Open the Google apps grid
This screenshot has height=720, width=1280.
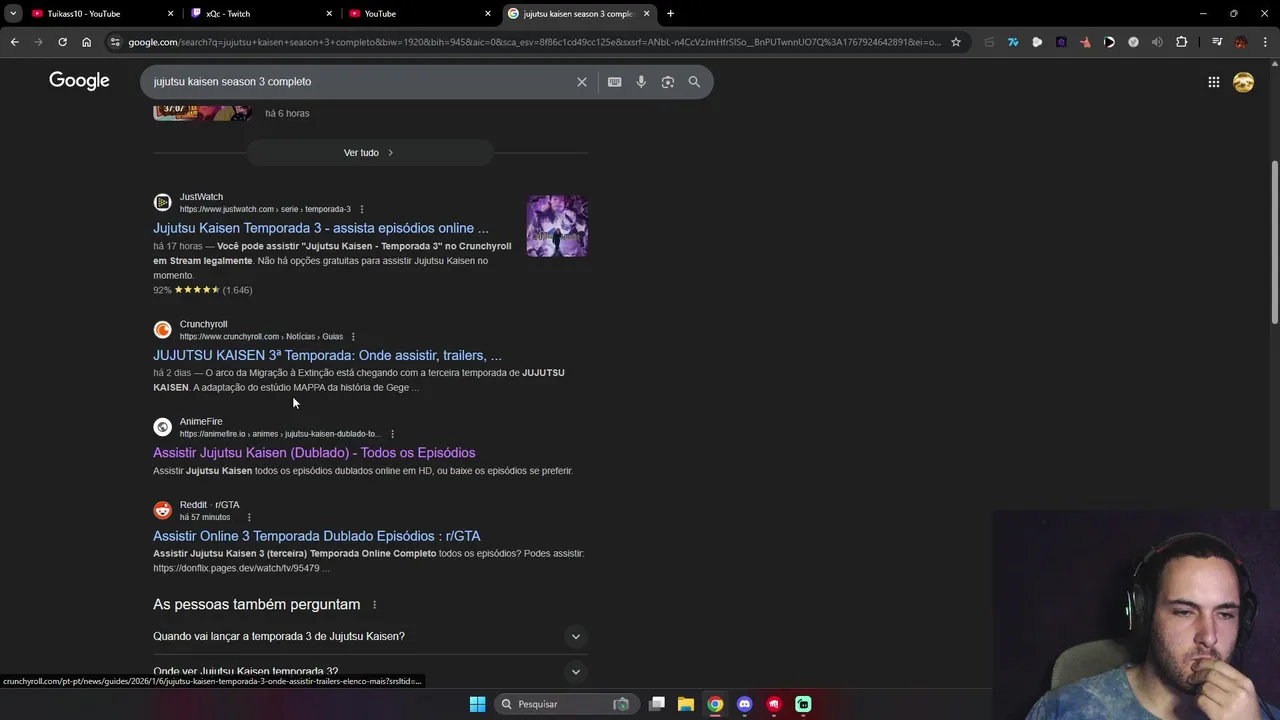[1214, 82]
